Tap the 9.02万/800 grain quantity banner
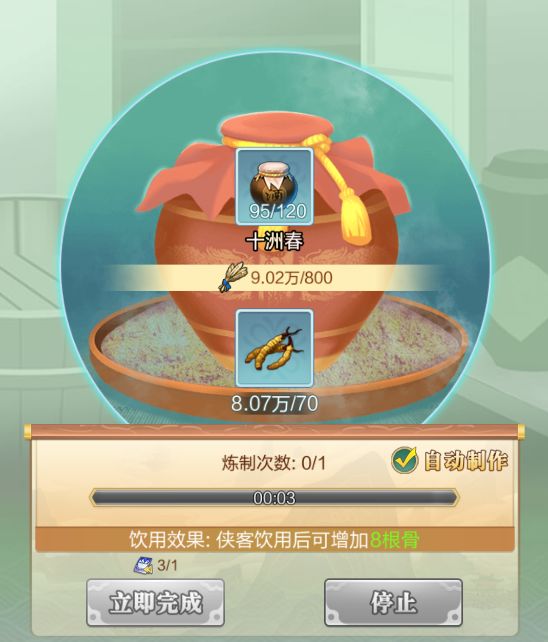Screen dimensions: 548x642 coord(274,278)
